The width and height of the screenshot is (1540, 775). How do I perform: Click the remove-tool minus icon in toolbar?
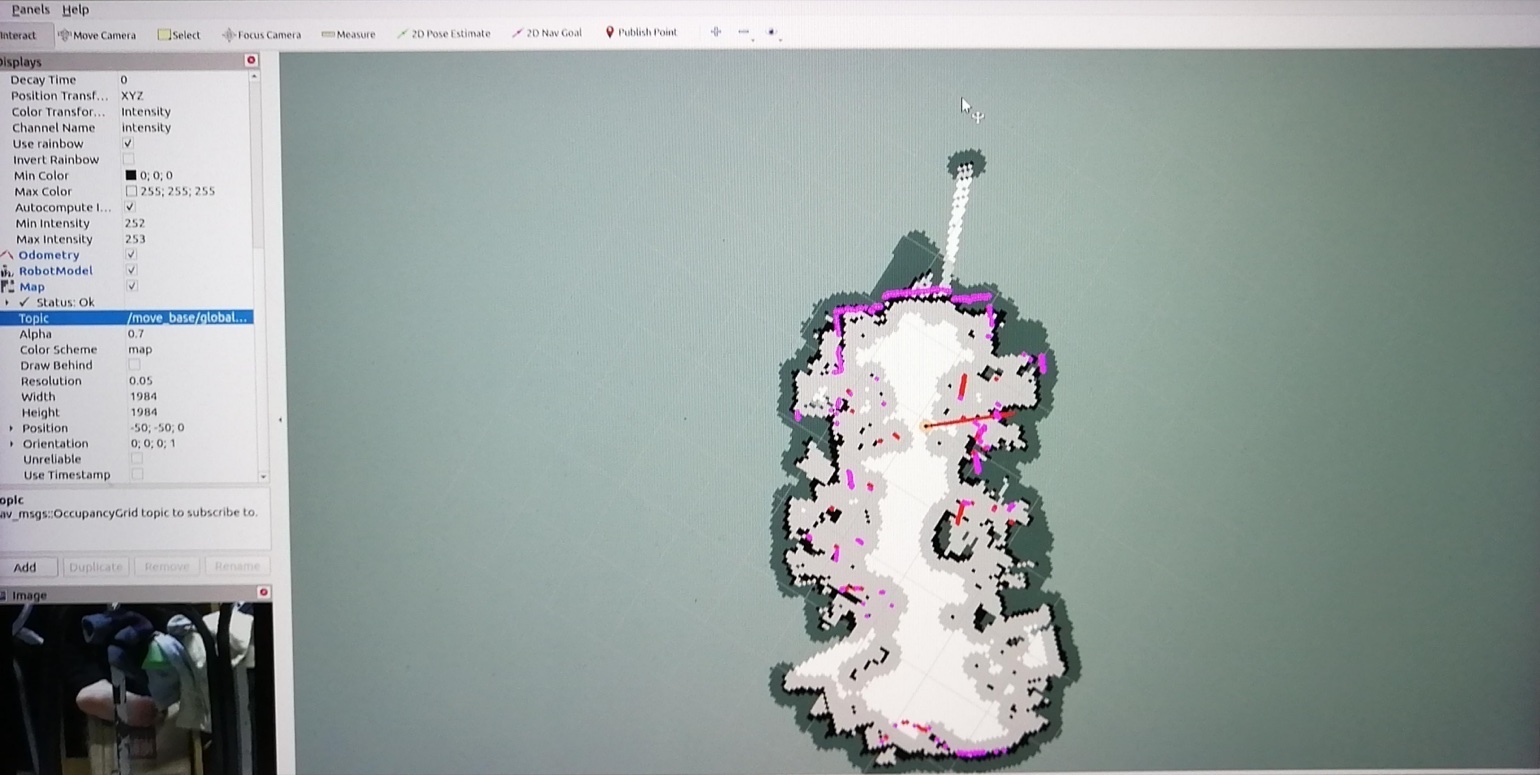tap(744, 32)
